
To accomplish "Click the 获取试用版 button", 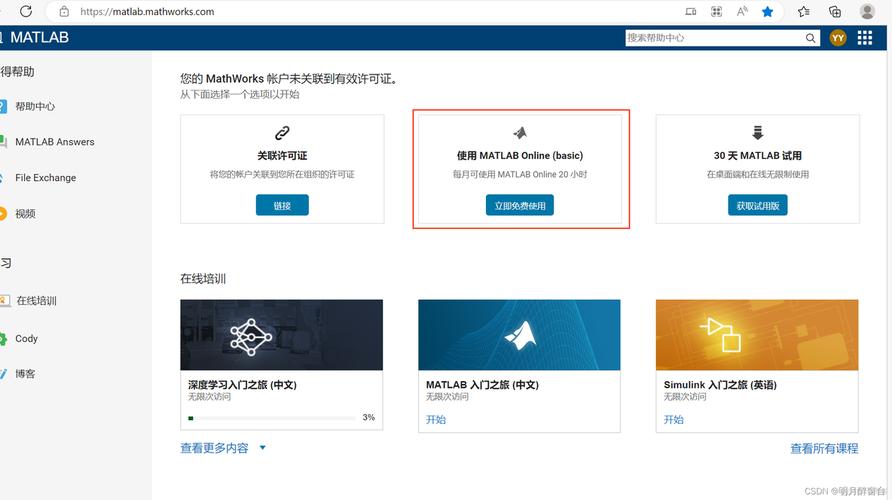I will pos(757,205).
